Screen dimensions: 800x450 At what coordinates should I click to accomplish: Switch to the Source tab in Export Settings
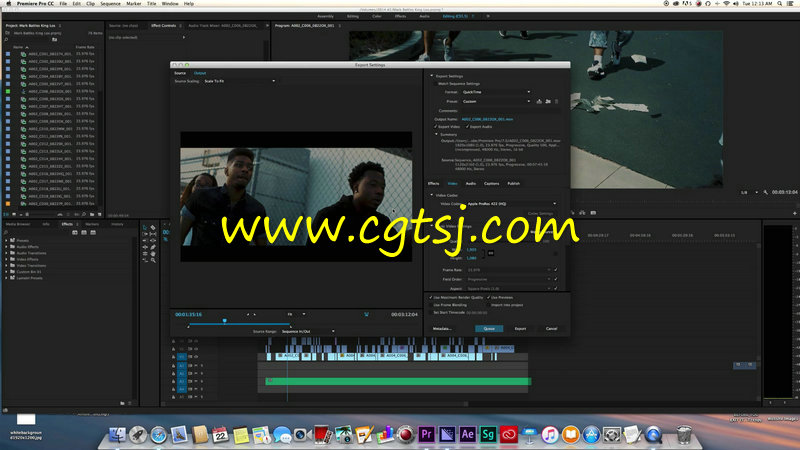(x=180, y=73)
